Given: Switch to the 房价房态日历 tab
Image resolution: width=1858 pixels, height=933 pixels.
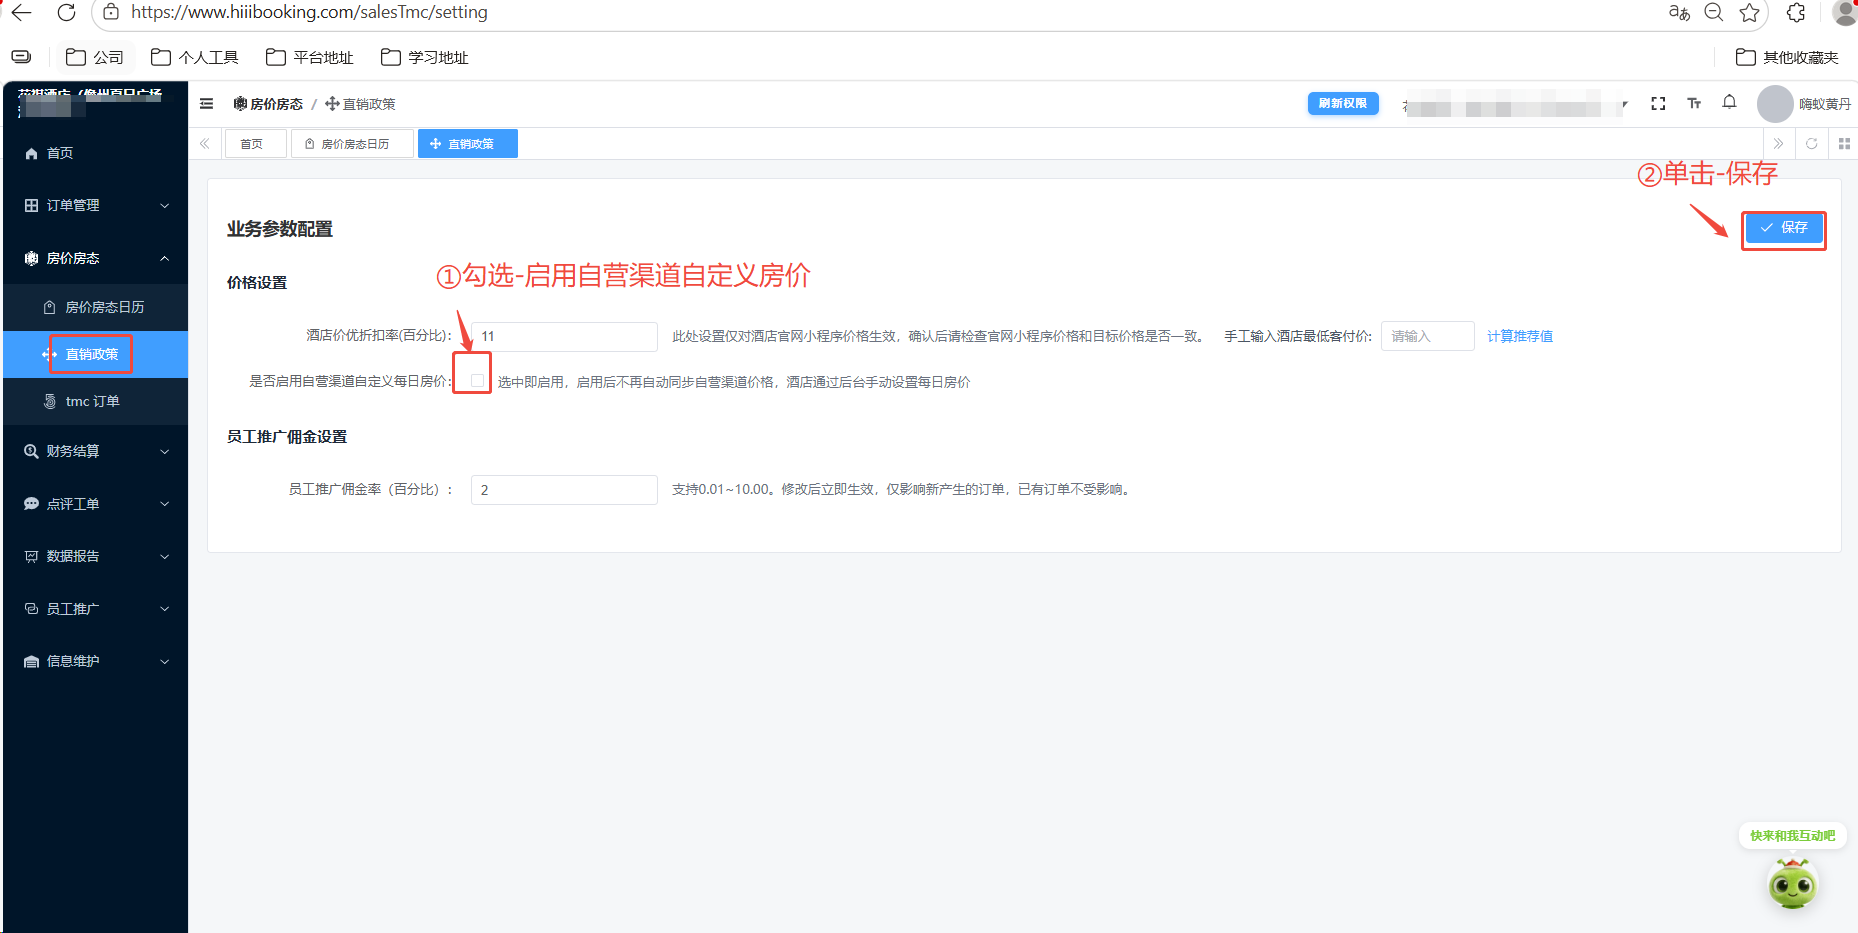Looking at the screenshot, I should point(352,143).
